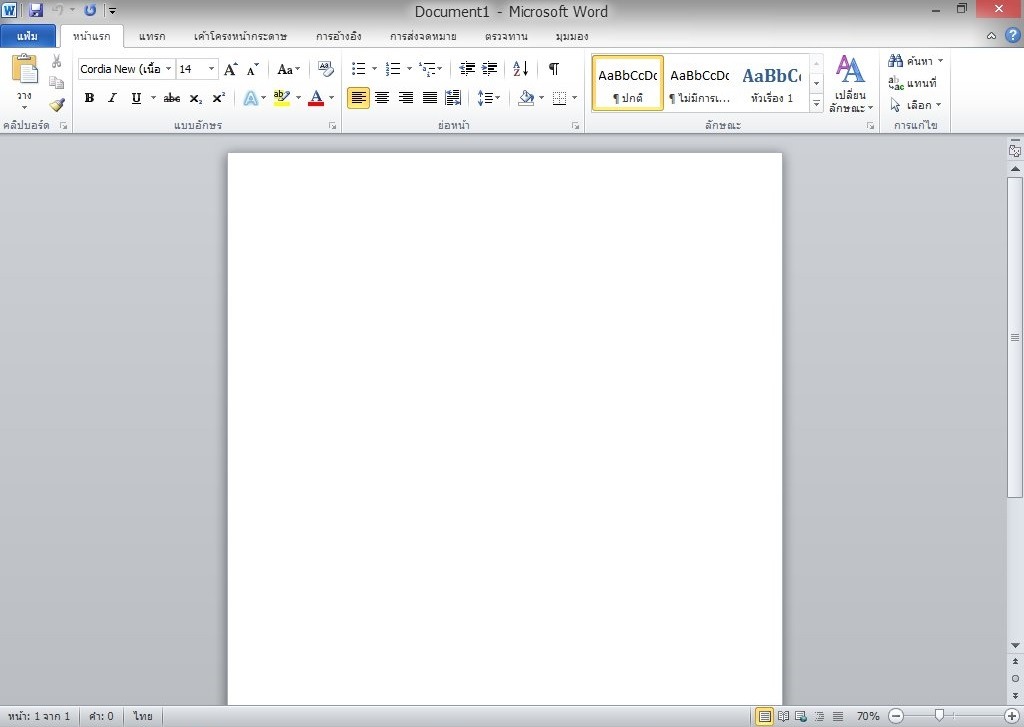Open the Change Case Aa dropdown
The image size is (1024, 727).
pos(289,69)
